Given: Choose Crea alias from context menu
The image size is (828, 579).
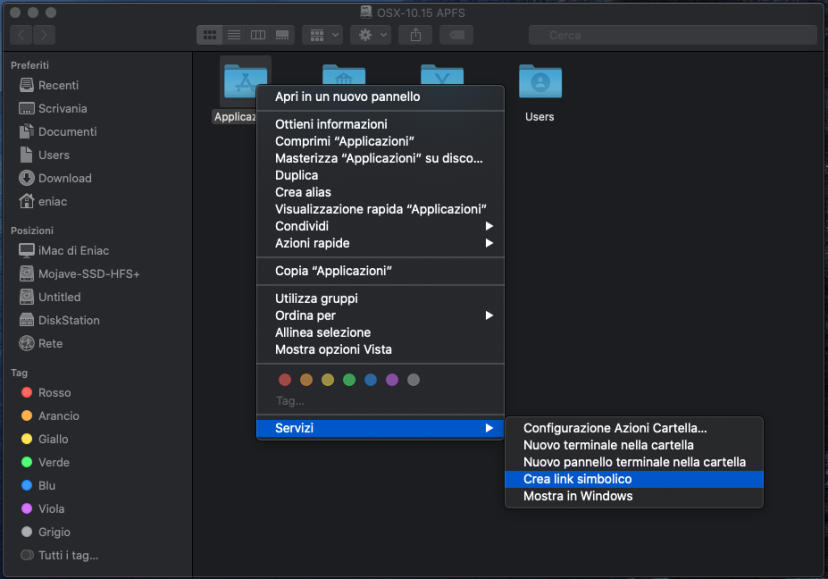Looking at the screenshot, I should [x=380, y=192].
